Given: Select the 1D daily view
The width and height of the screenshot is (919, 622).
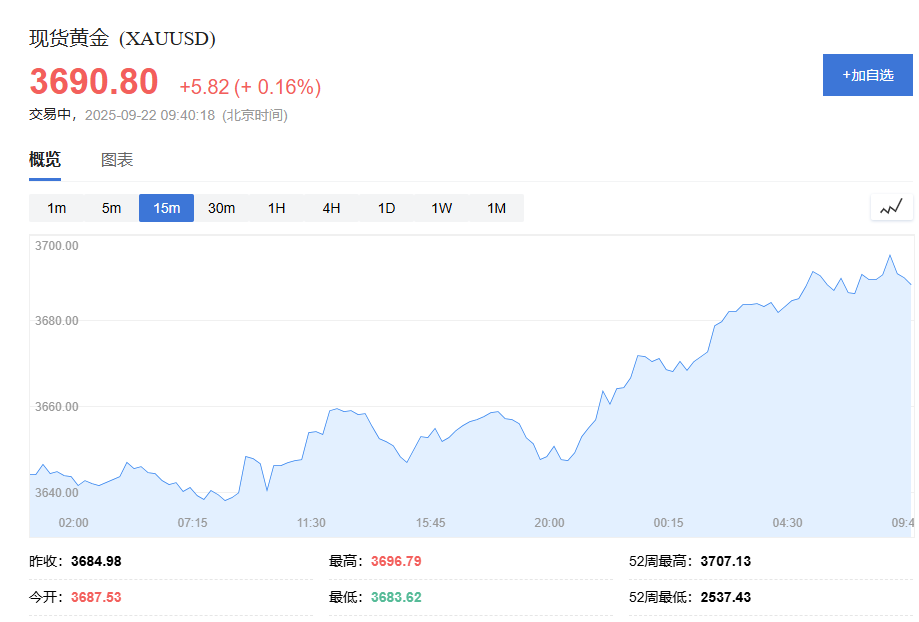Looking at the screenshot, I should pyautogui.click(x=386, y=207).
